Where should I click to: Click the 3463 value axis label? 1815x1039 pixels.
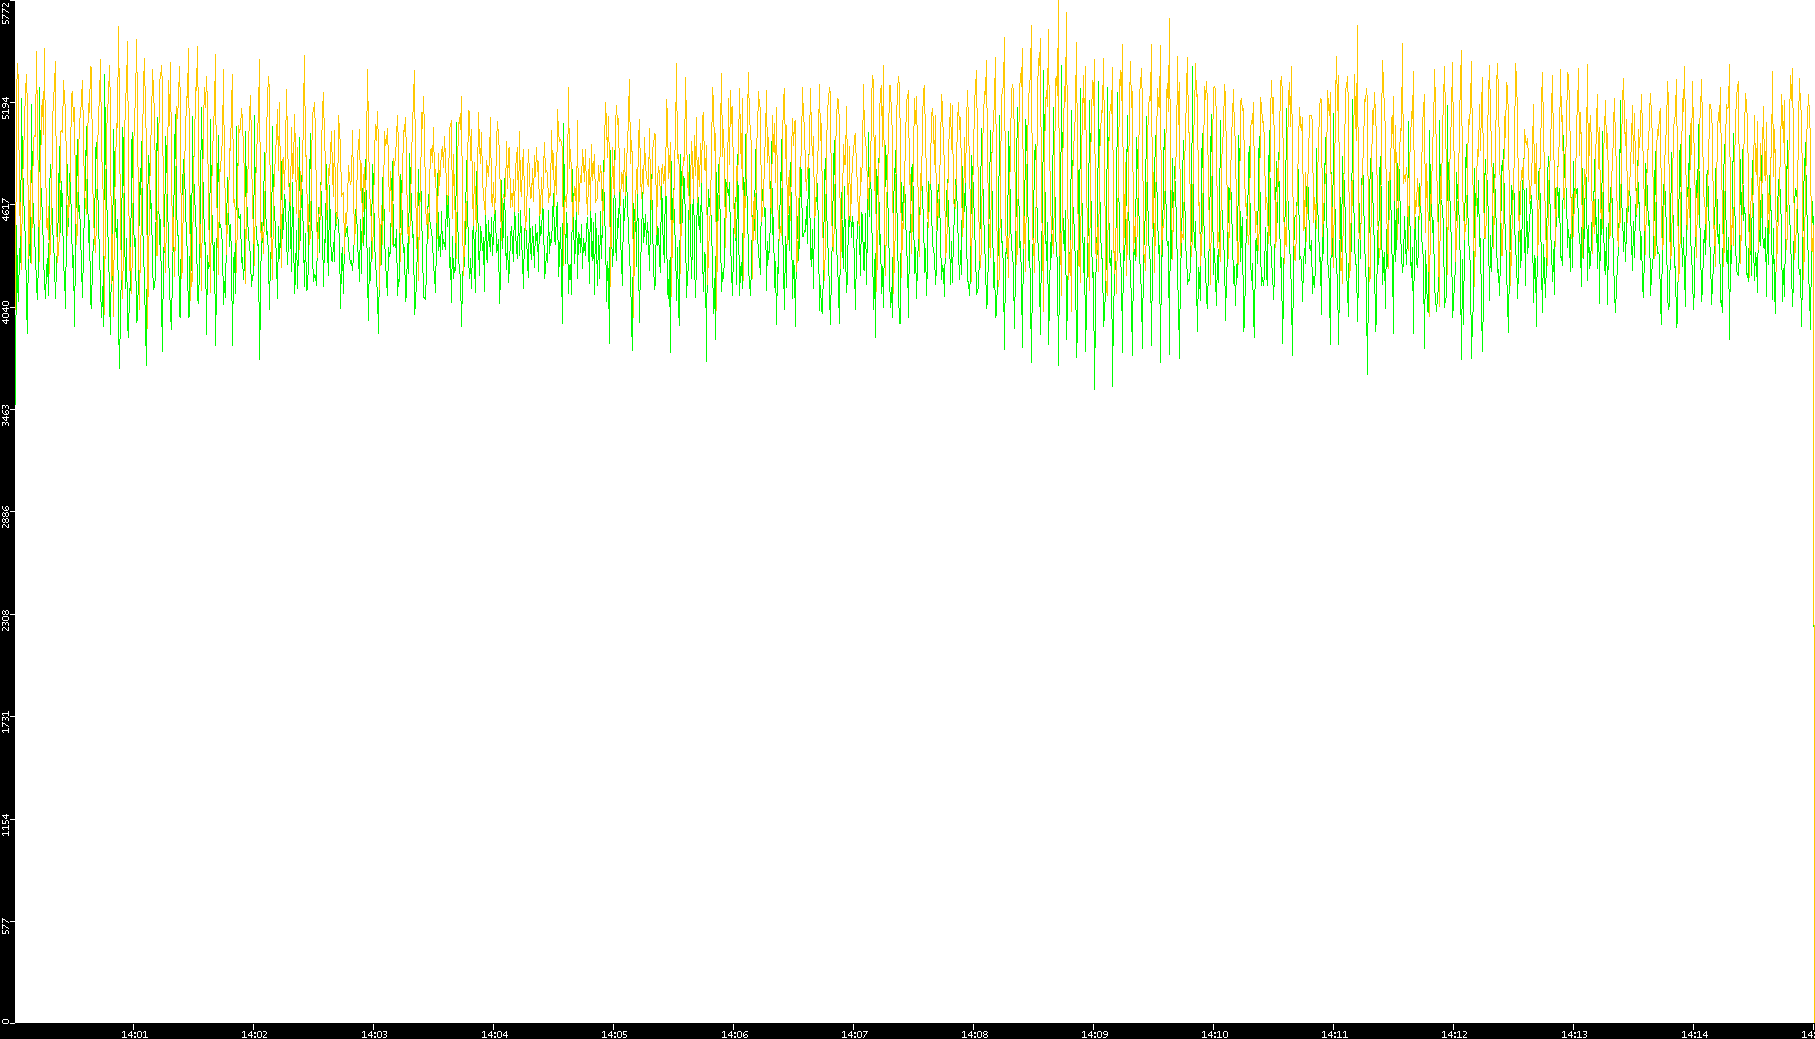[x=7, y=415]
